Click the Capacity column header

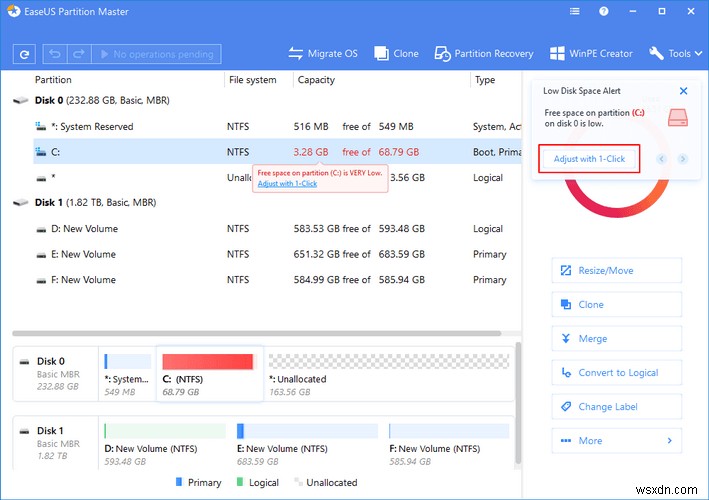click(316, 80)
